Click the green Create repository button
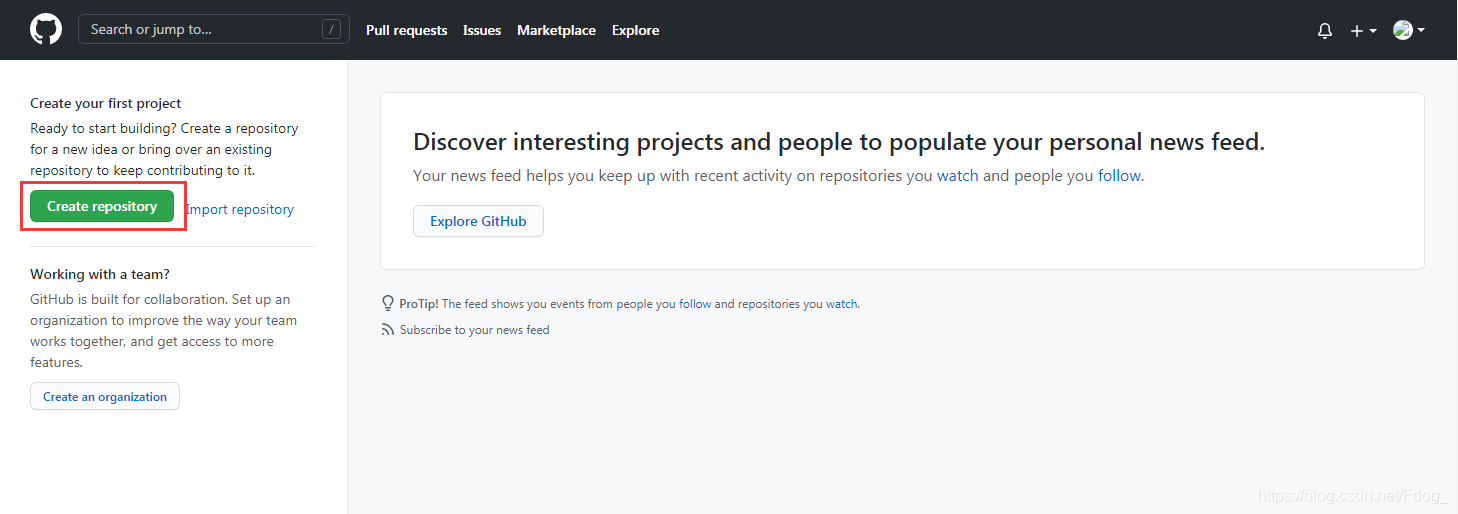1458x514 pixels. pyautogui.click(x=102, y=206)
